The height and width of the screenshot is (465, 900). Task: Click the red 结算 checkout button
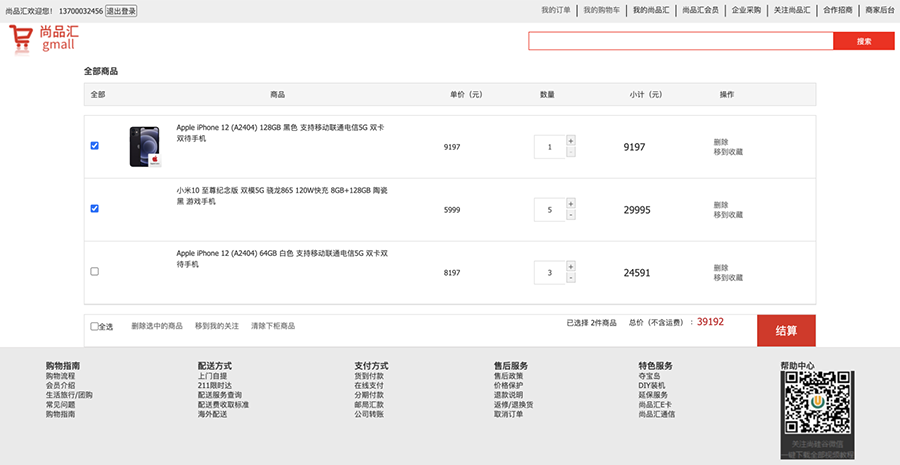[x=786, y=331]
